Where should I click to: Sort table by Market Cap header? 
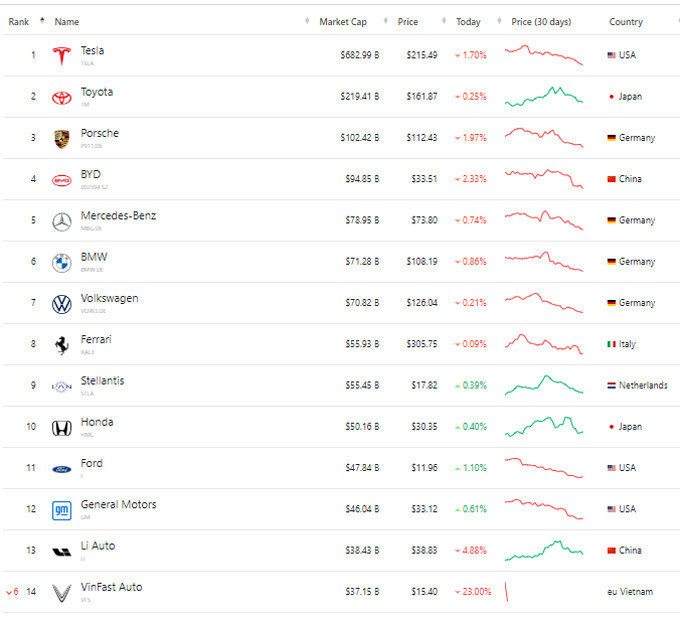coord(342,22)
